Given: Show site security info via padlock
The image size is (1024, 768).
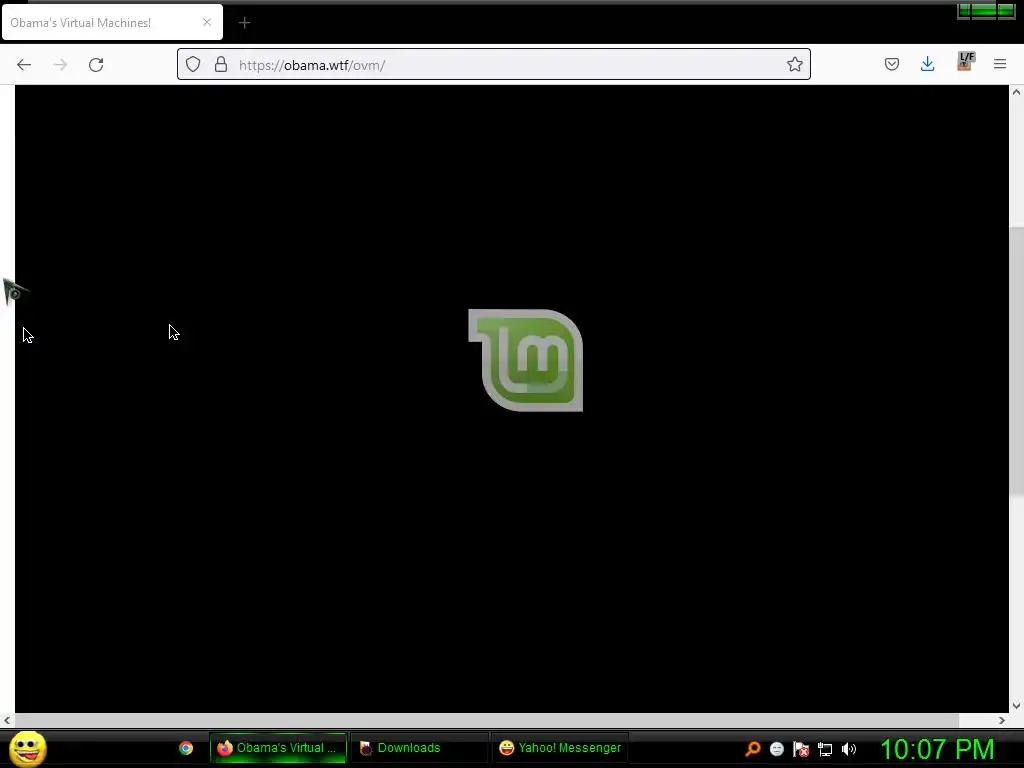Looking at the screenshot, I should (221, 64).
